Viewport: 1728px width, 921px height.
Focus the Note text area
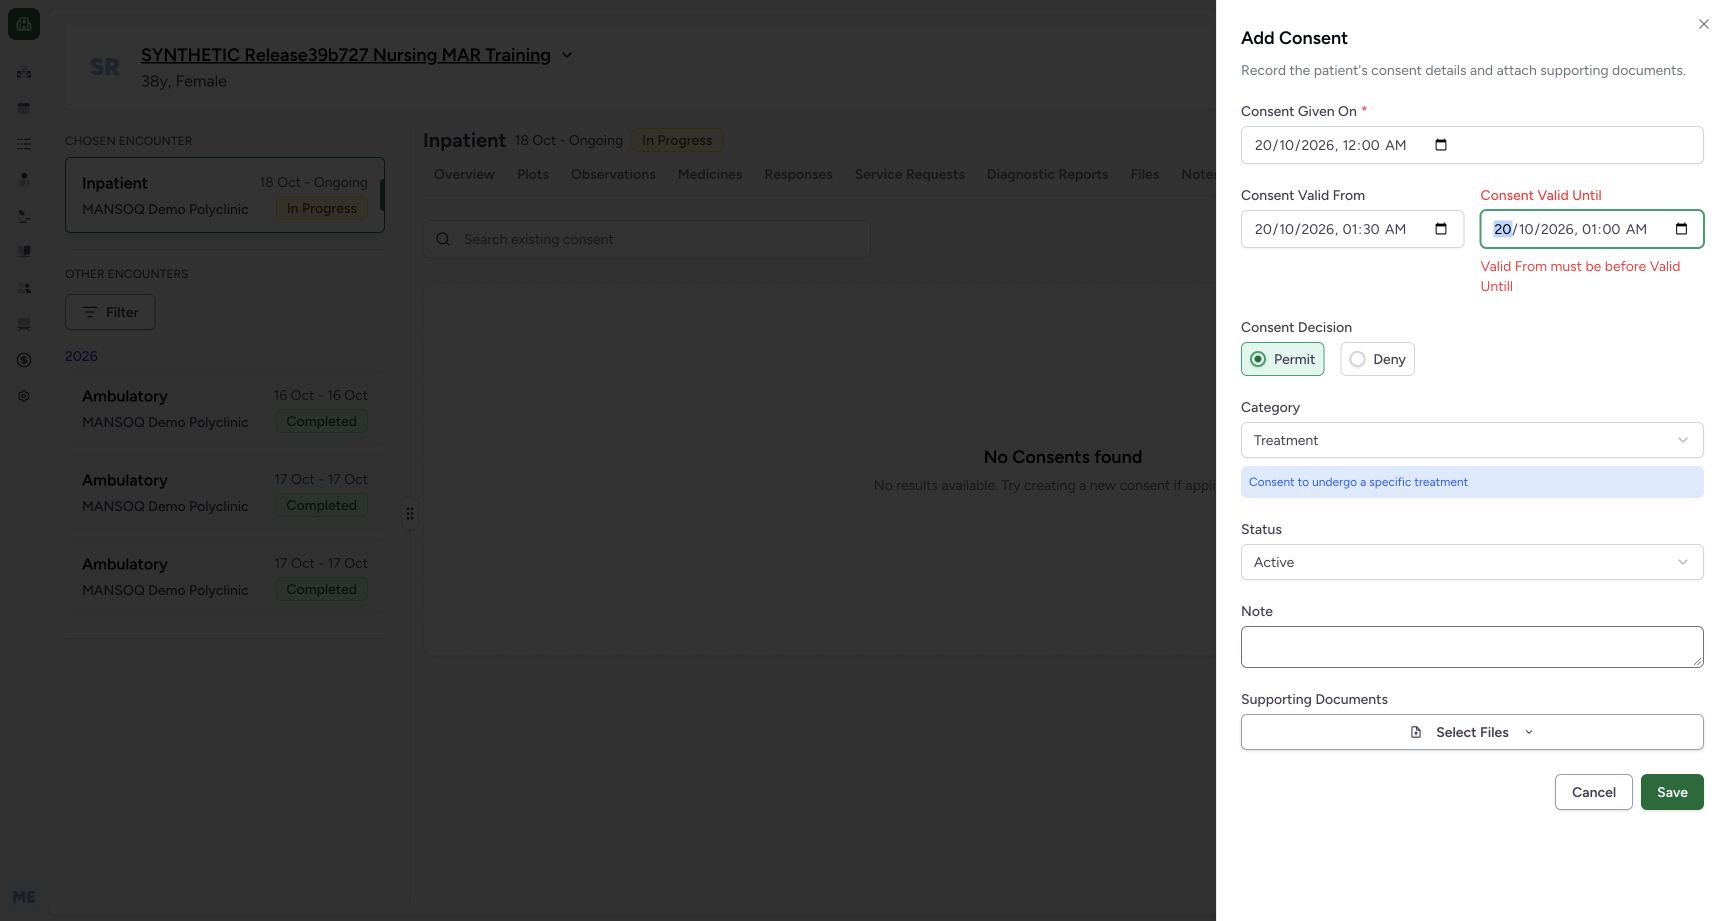[x=1472, y=647]
